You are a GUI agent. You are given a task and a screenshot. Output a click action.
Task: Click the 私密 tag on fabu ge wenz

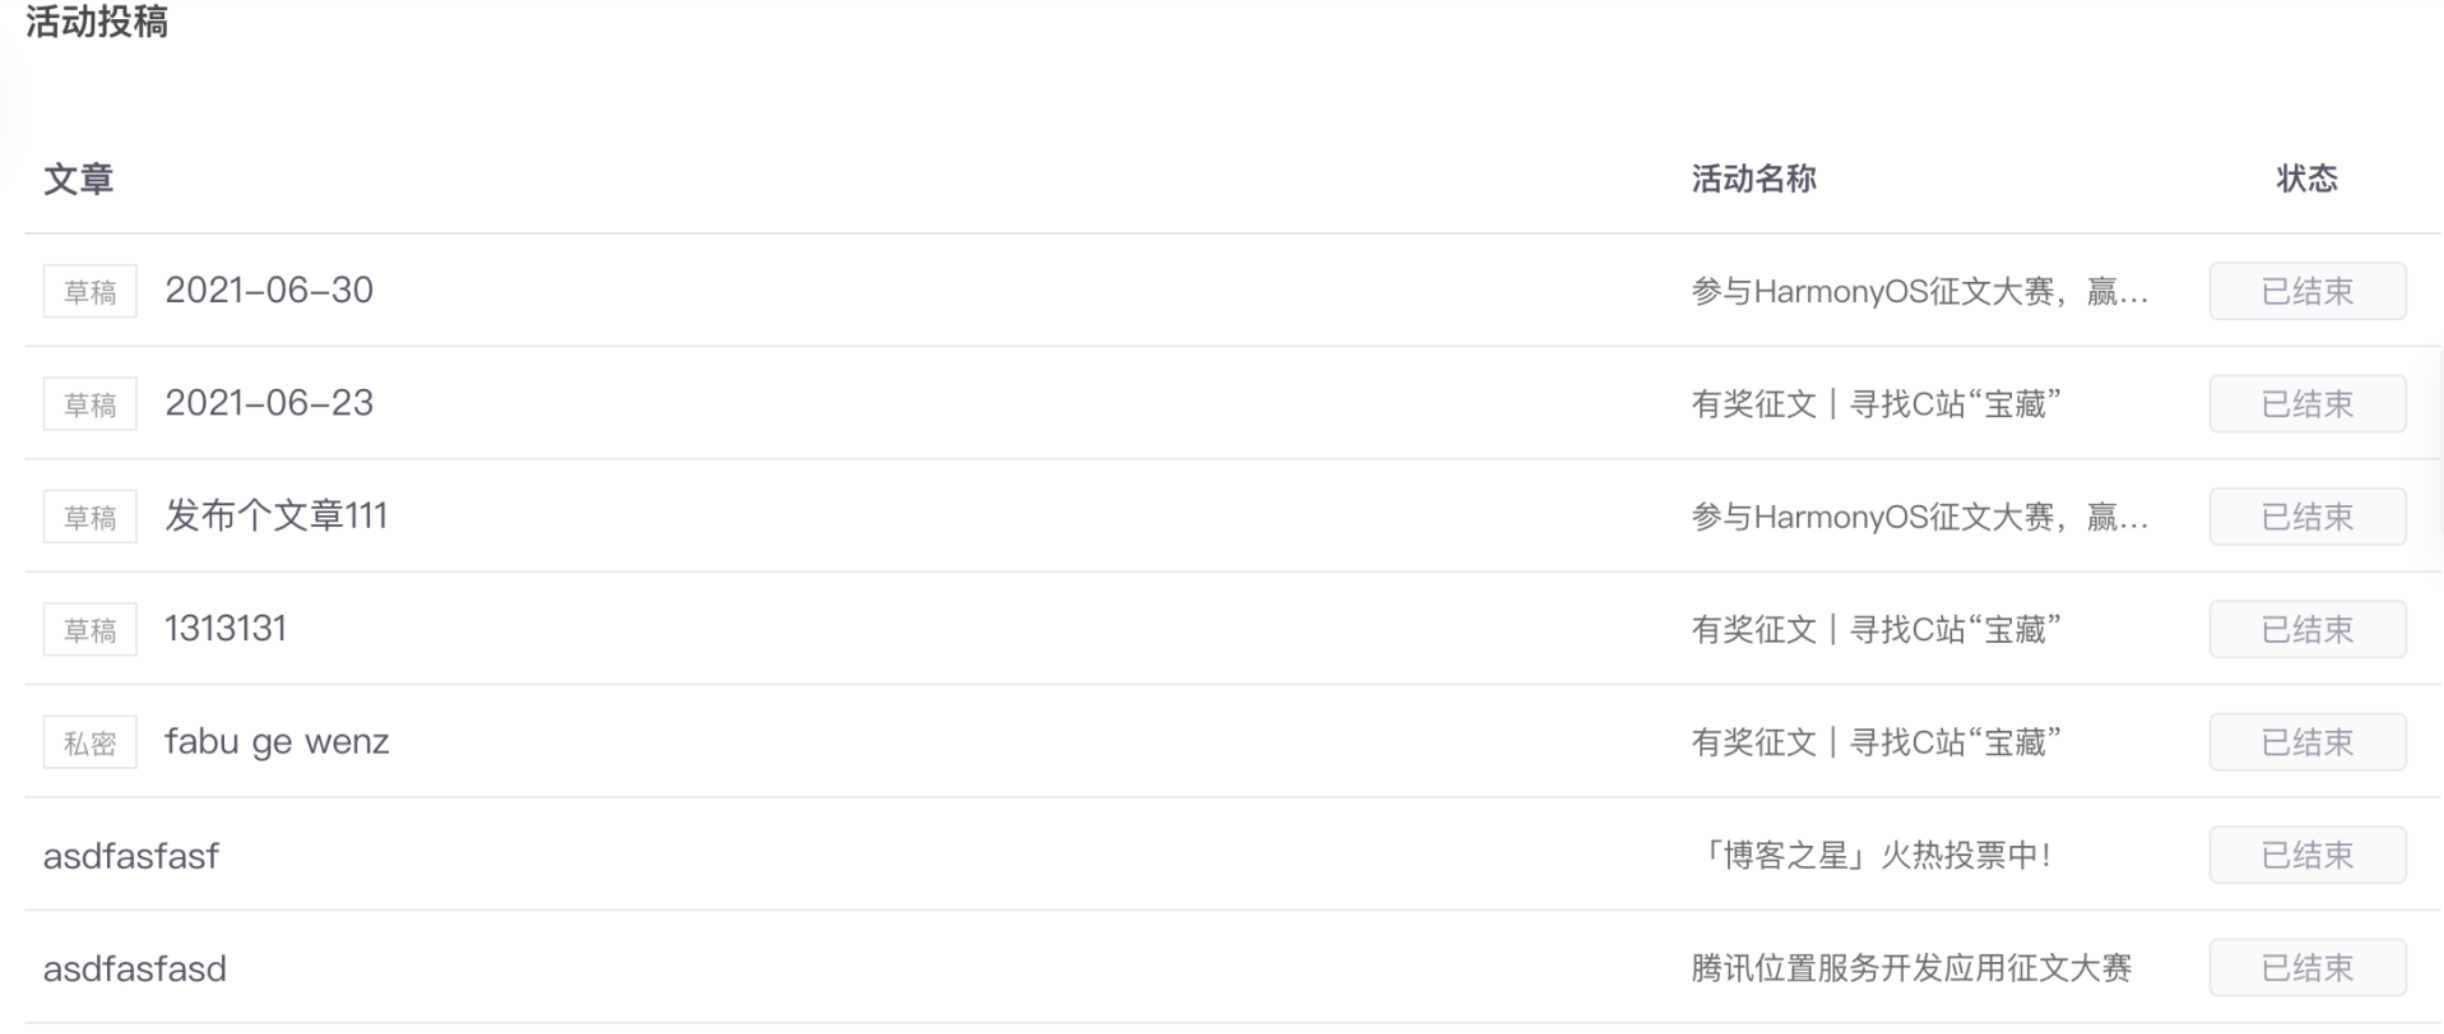point(90,743)
